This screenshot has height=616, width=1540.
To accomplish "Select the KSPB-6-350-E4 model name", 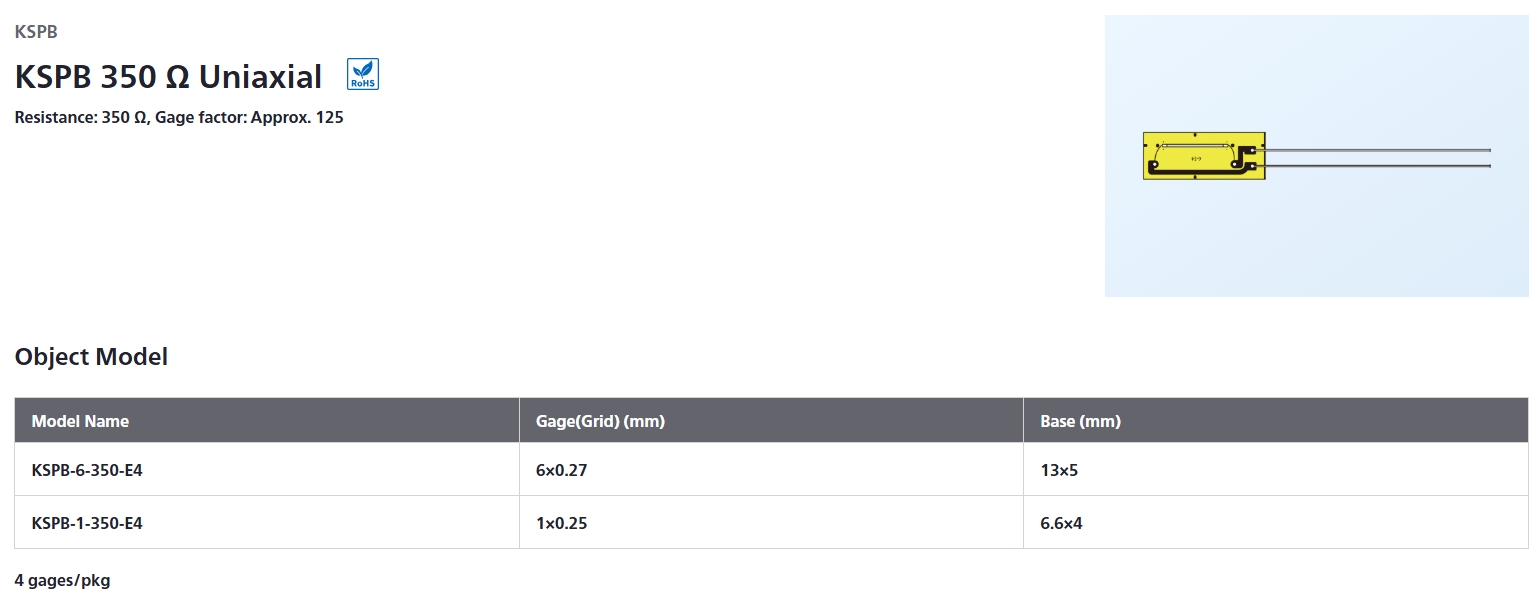I will point(87,469).
